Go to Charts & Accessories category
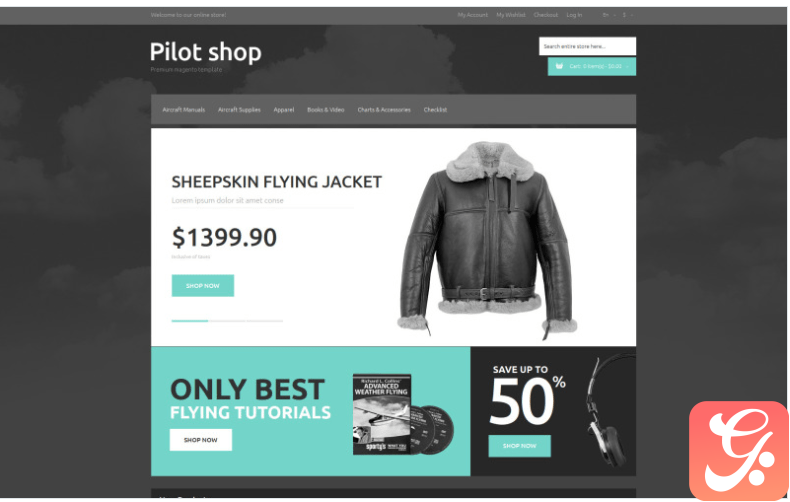This screenshot has width=790, height=502. coord(384,110)
